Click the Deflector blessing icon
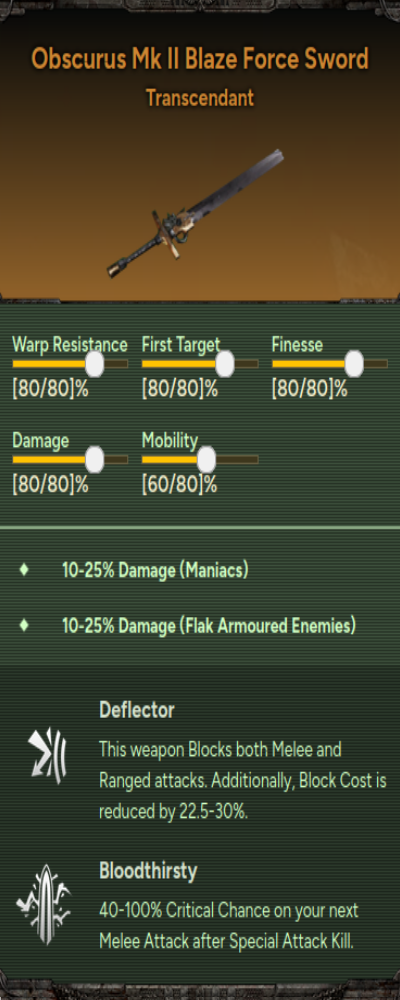The image size is (400, 1000). point(47,756)
